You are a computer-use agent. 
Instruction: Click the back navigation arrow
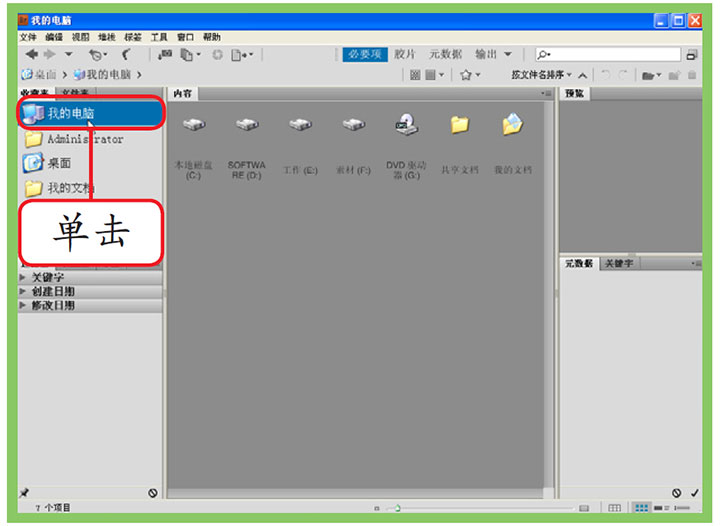point(32,54)
